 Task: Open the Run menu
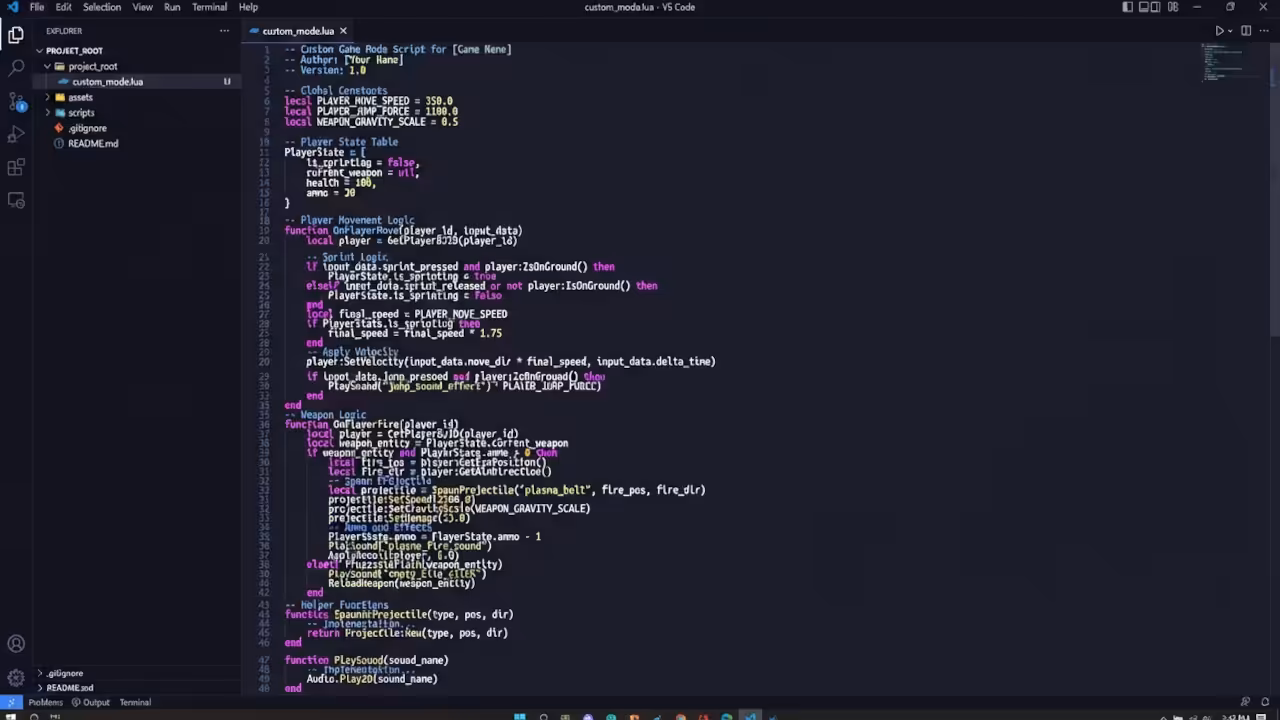(x=172, y=7)
